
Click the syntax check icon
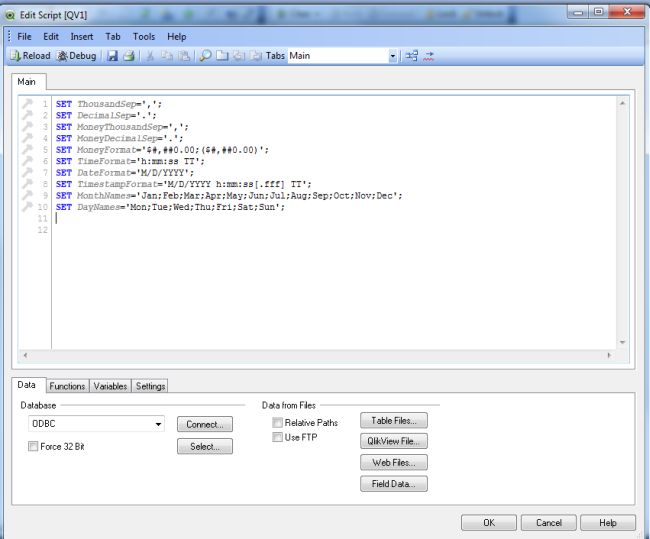(x=429, y=56)
